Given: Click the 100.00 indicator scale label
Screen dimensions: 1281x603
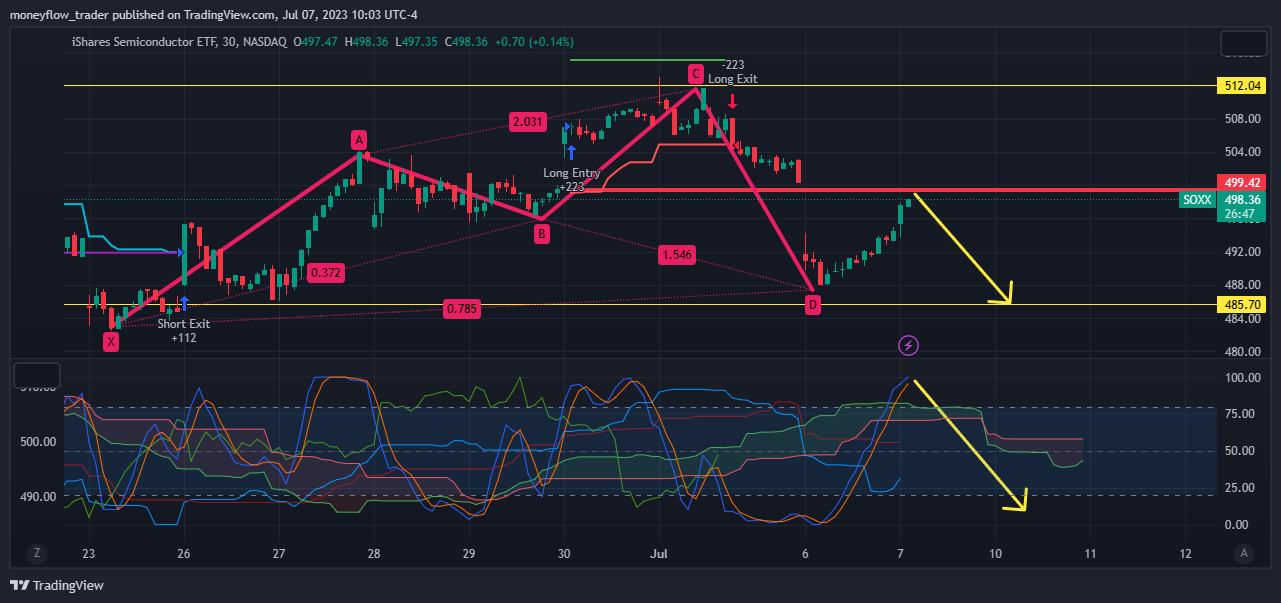Looking at the screenshot, I should pos(1242,378).
